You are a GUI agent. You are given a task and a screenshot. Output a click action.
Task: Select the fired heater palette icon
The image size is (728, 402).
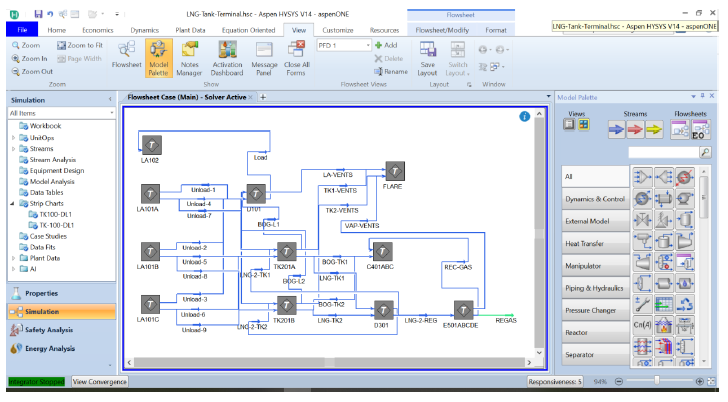663,324
